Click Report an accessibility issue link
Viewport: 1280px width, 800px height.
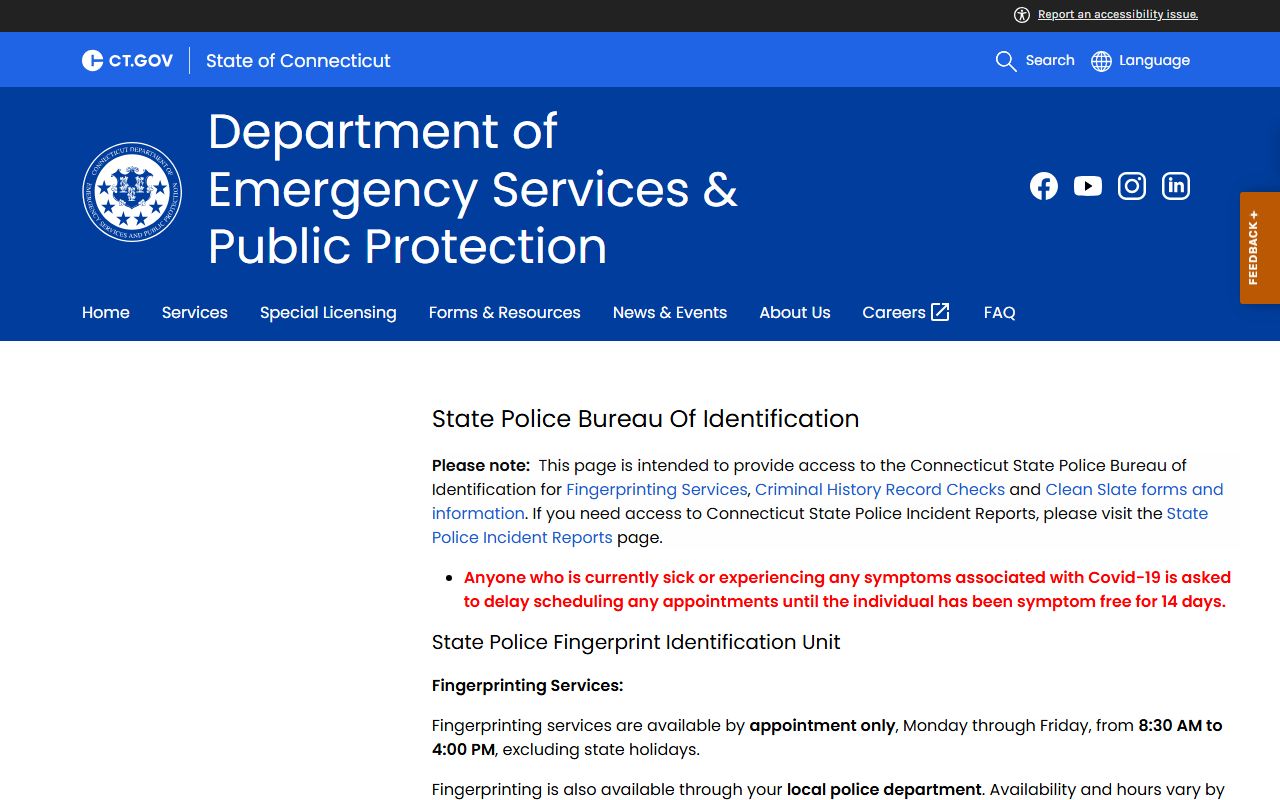[x=1117, y=14]
